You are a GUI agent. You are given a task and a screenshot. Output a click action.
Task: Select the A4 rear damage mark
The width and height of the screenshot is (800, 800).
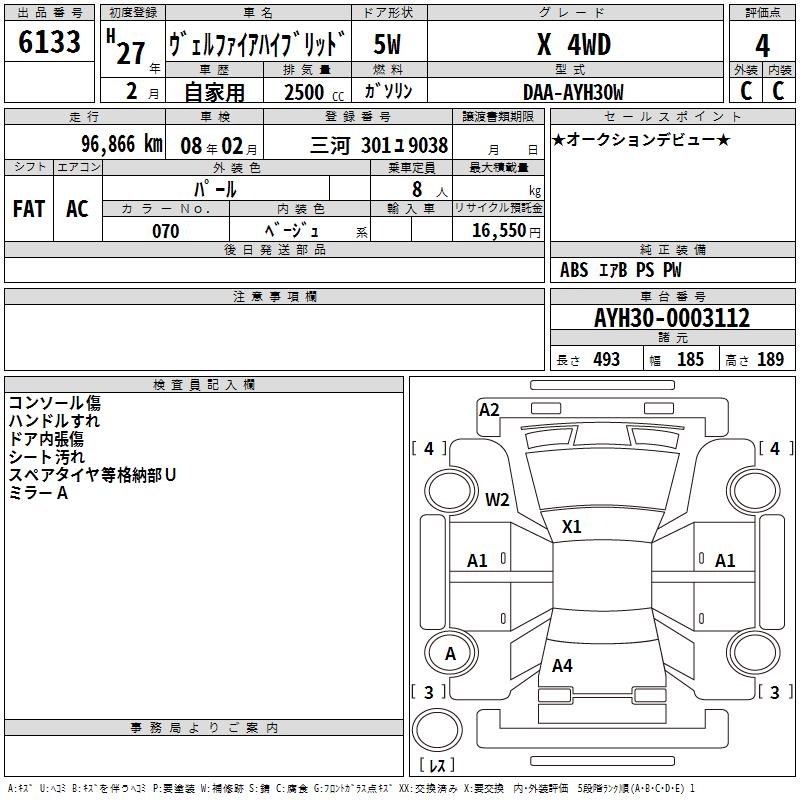click(x=562, y=666)
